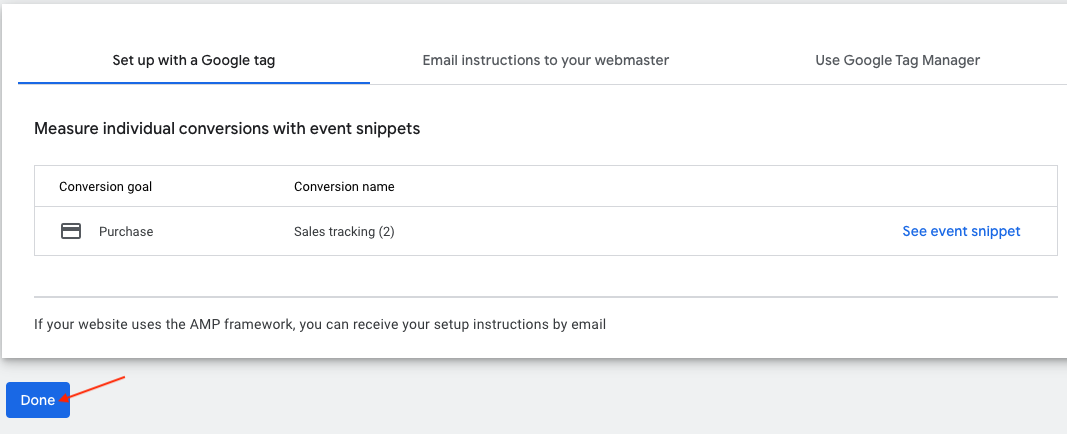The width and height of the screenshot is (1067, 434).
Task: Click blank space in the Purchase row before the link
Action: (646, 231)
